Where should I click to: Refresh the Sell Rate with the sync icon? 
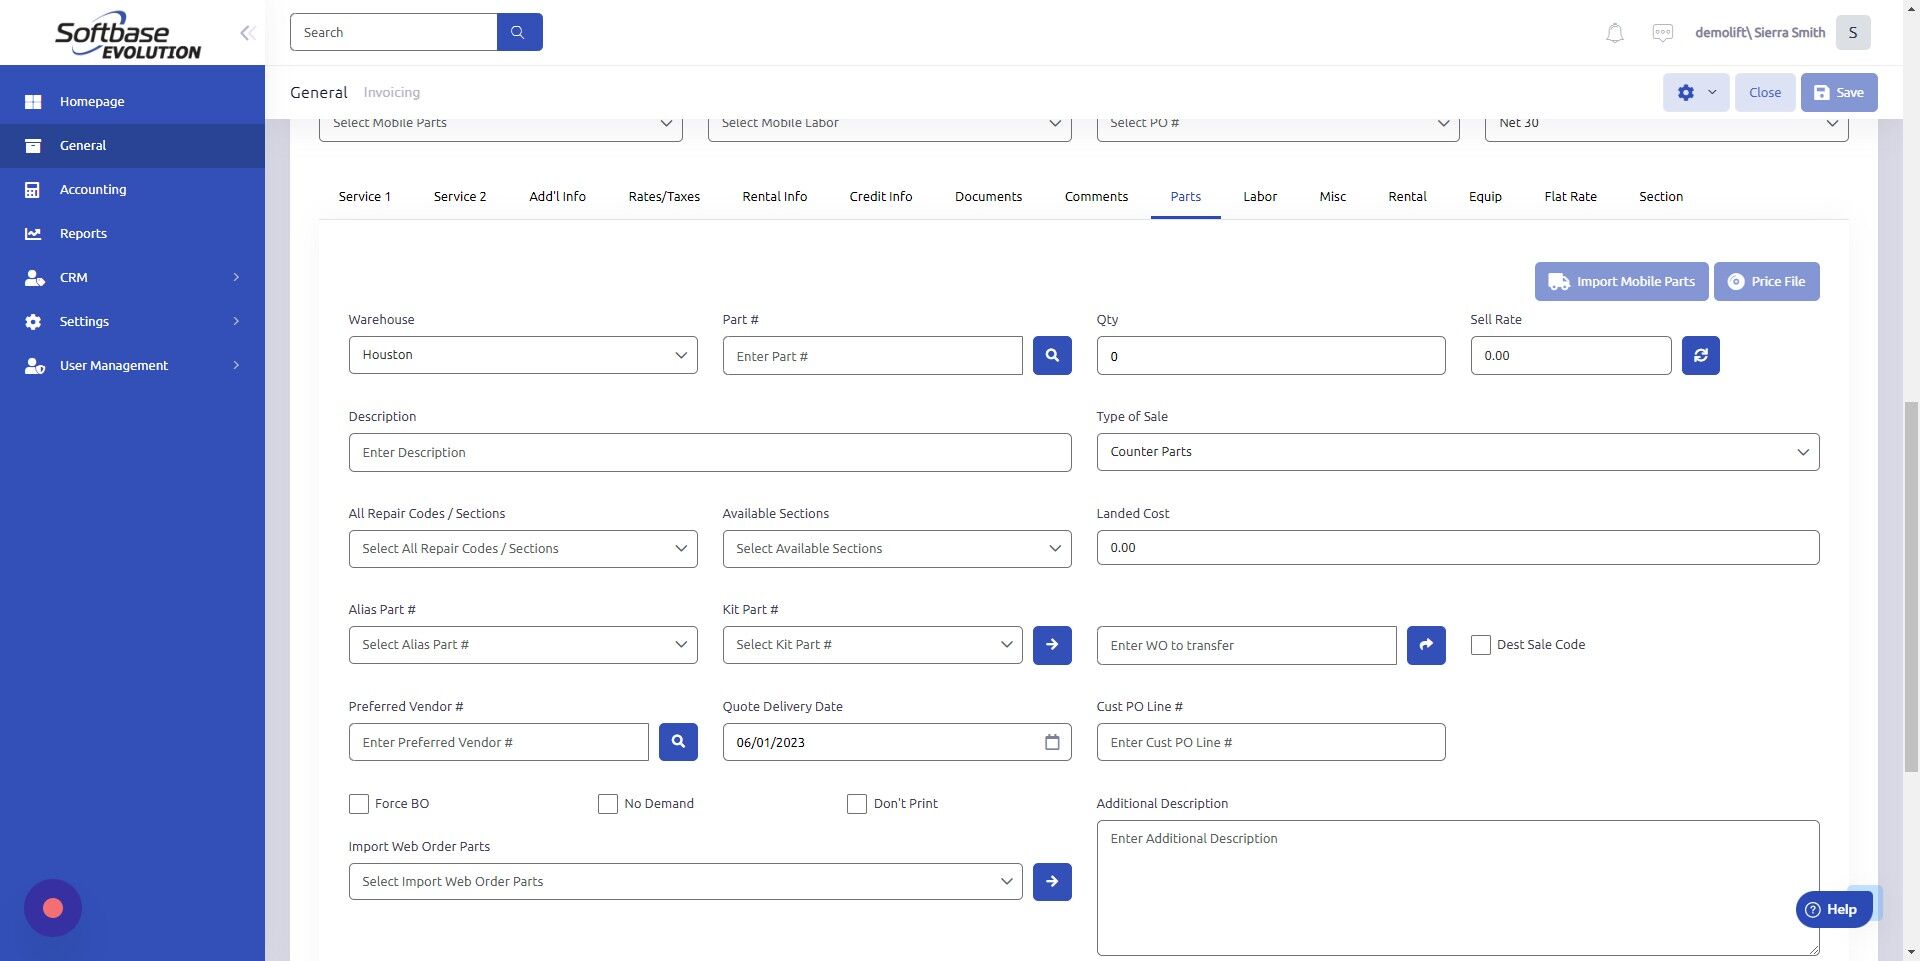(x=1700, y=355)
